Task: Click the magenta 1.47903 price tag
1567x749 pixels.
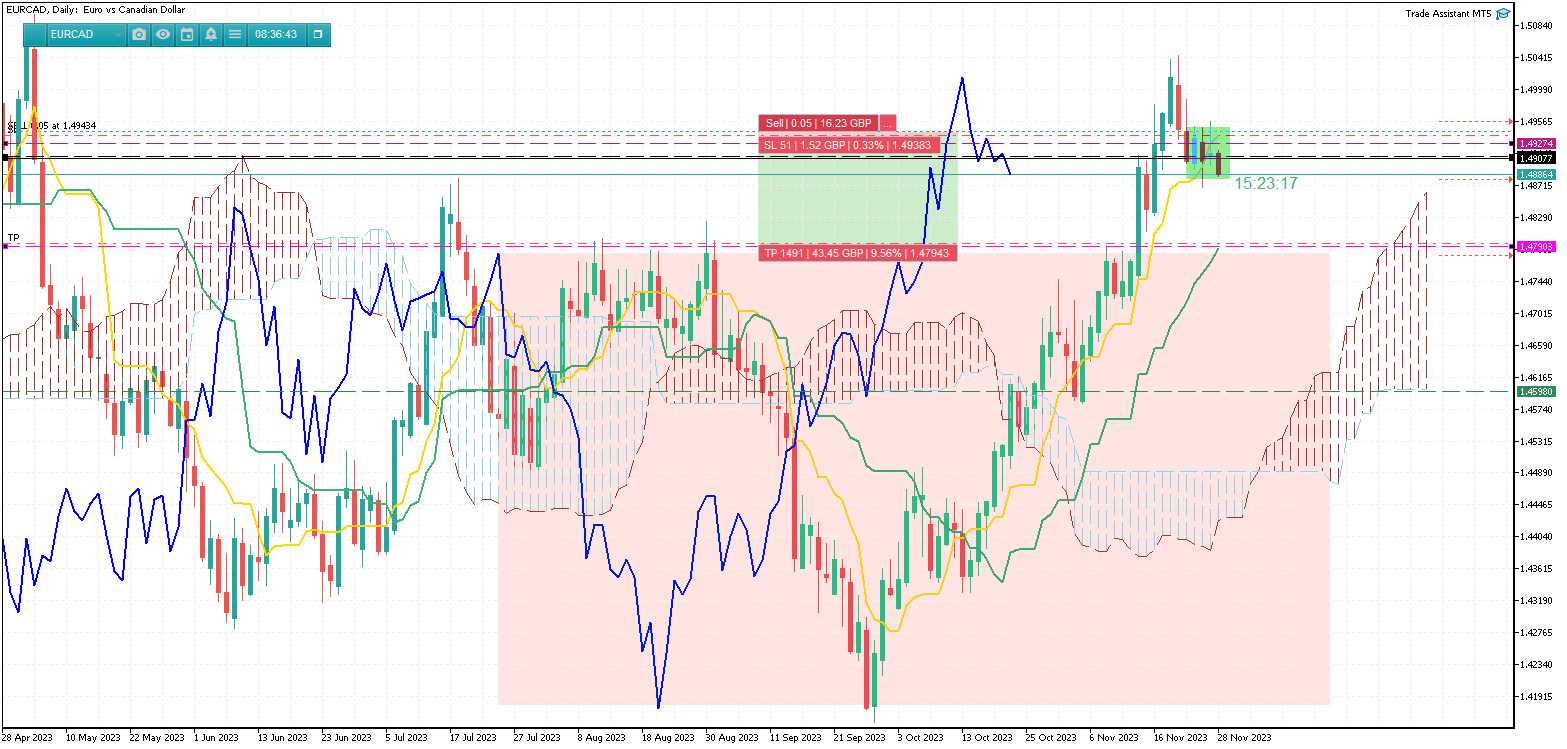Action: click(1535, 246)
